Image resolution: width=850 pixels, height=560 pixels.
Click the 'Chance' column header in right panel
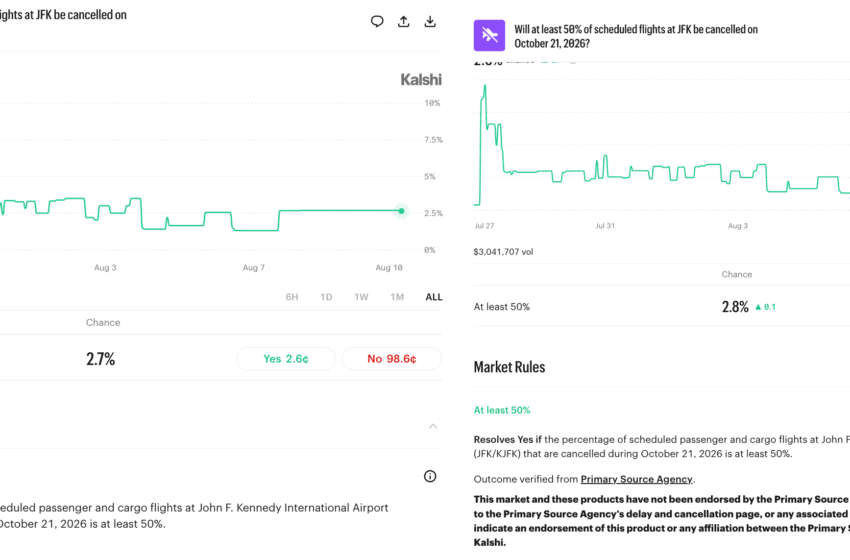click(737, 274)
